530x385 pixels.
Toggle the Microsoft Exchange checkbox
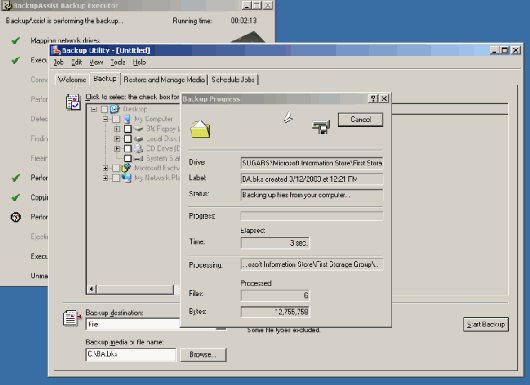[116, 168]
